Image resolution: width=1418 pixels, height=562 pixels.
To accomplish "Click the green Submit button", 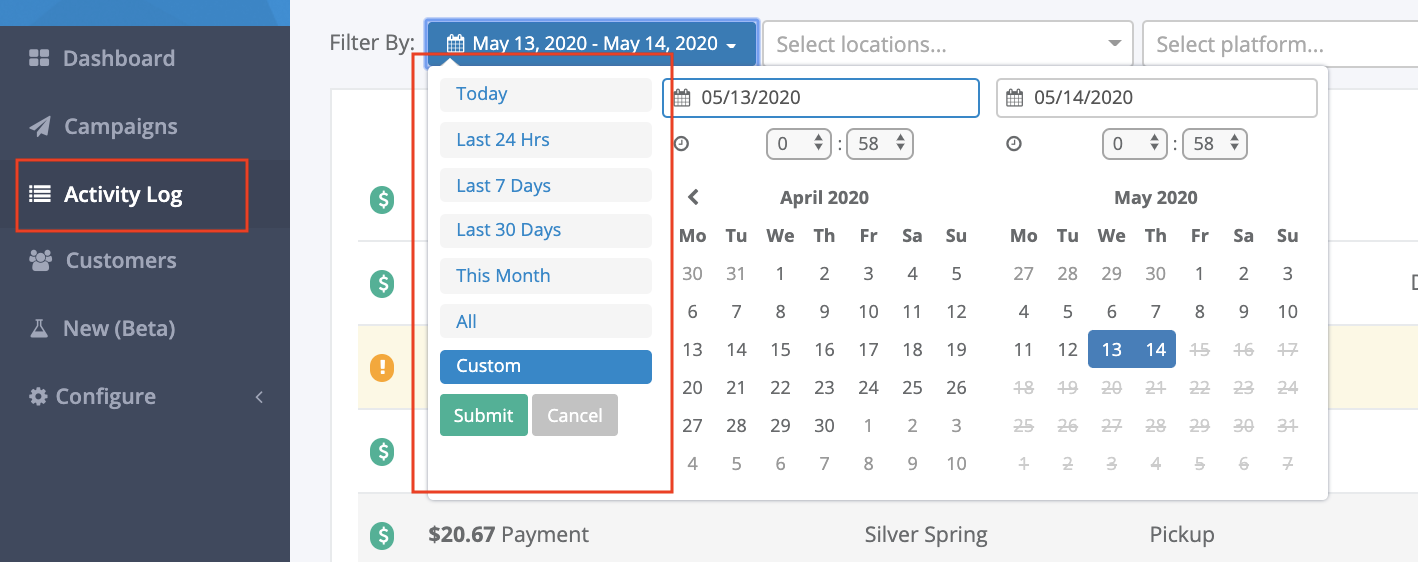I will (484, 415).
